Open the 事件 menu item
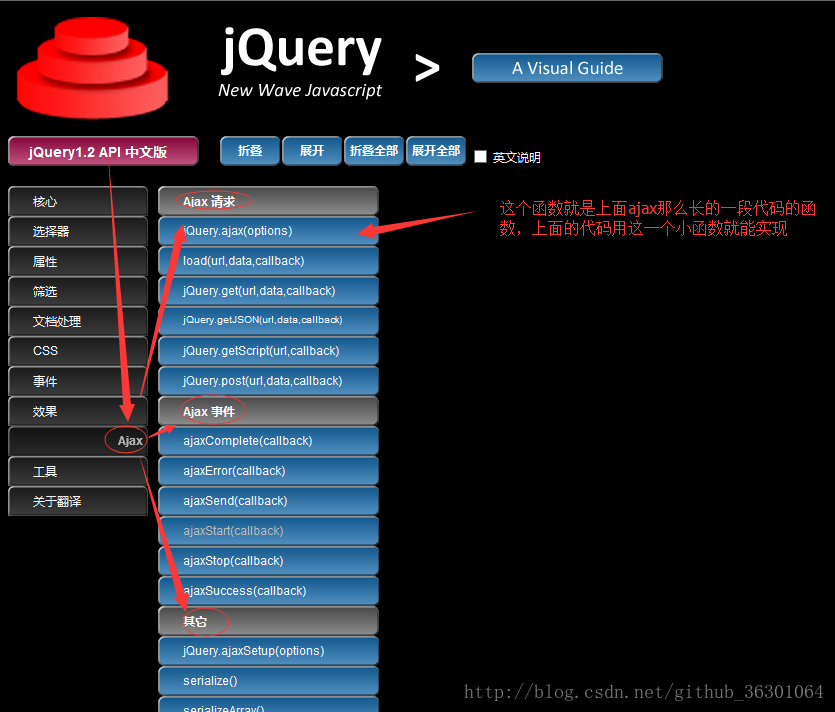 click(x=78, y=381)
